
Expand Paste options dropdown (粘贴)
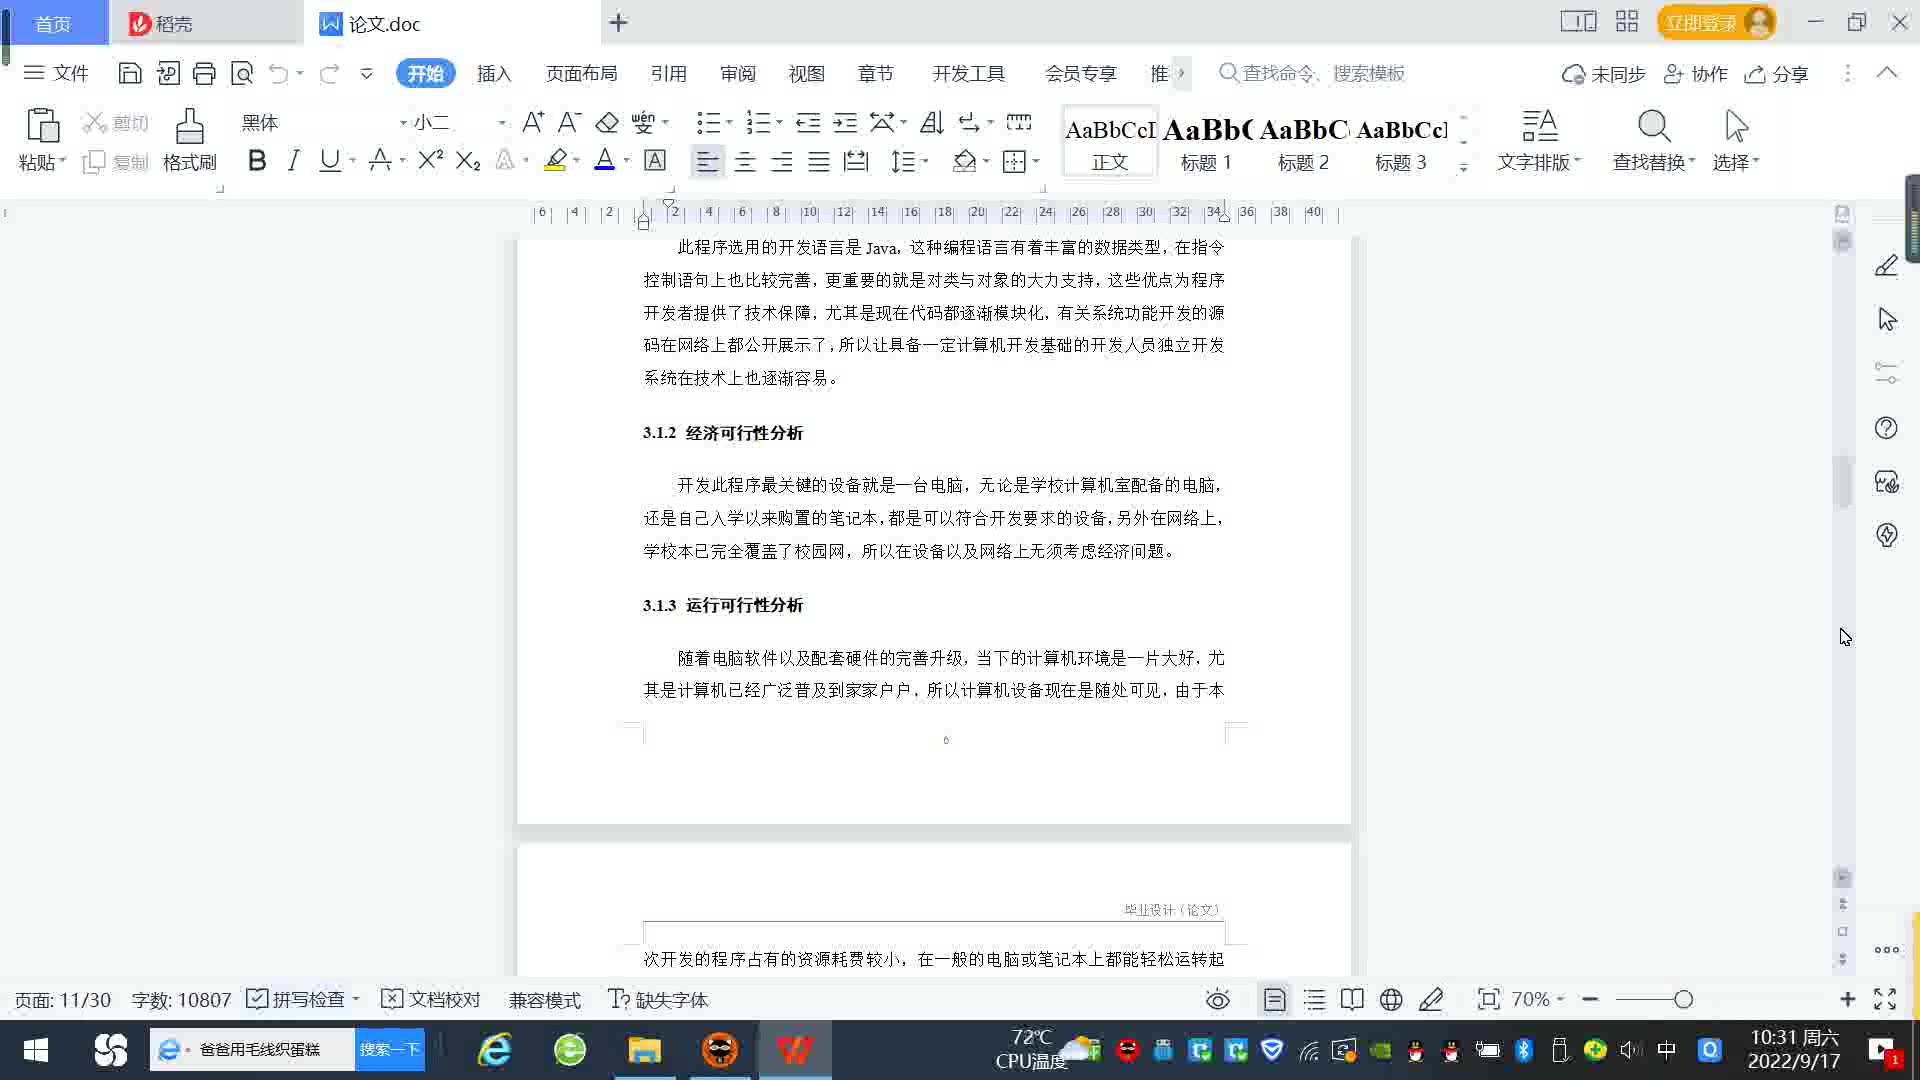tap(42, 162)
